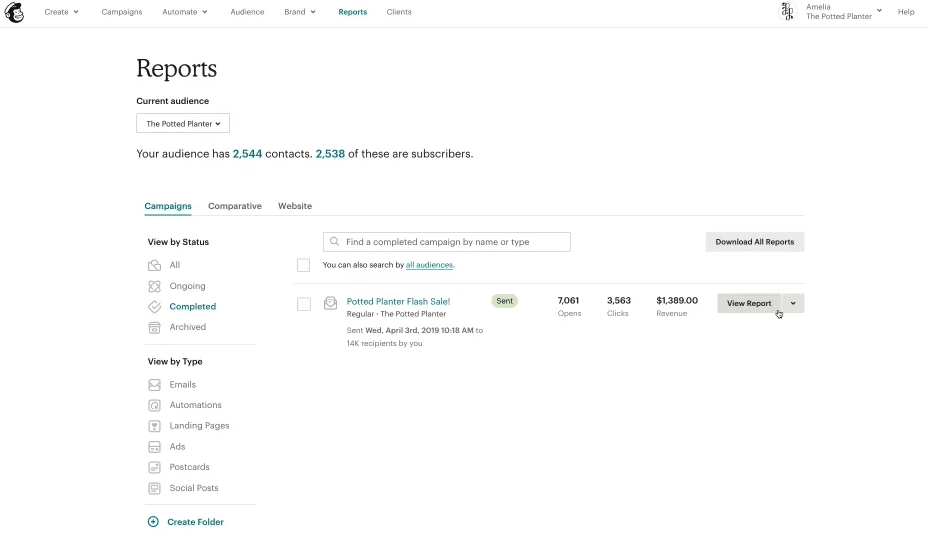The image size is (928, 534).
Task: Open the Create menu dropdown
Action: click(x=61, y=12)
